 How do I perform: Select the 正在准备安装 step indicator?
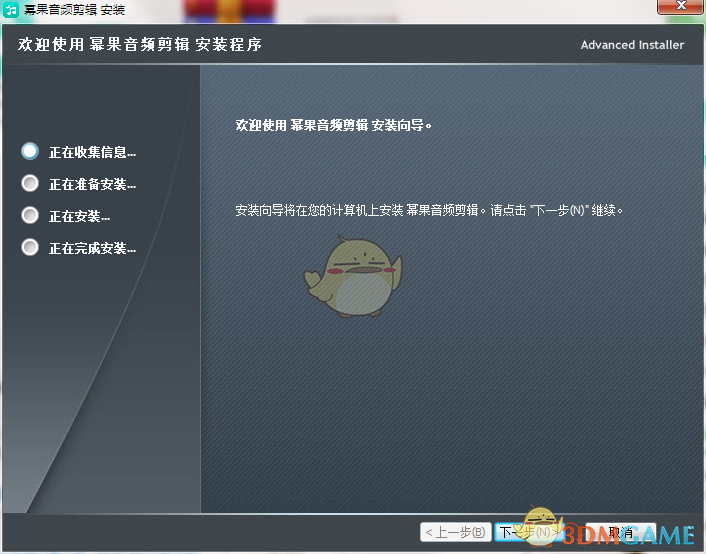point(30,183)
